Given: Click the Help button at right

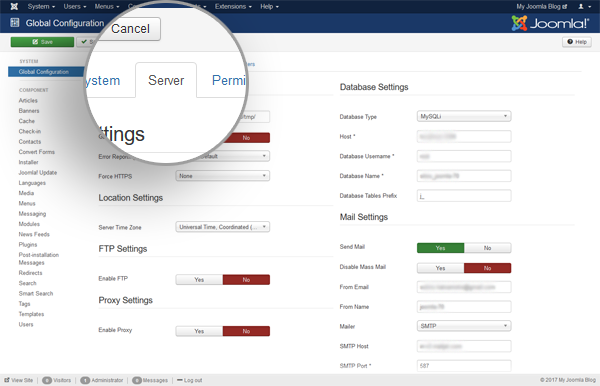Looking at the screenshot, I should pos(577,42).
